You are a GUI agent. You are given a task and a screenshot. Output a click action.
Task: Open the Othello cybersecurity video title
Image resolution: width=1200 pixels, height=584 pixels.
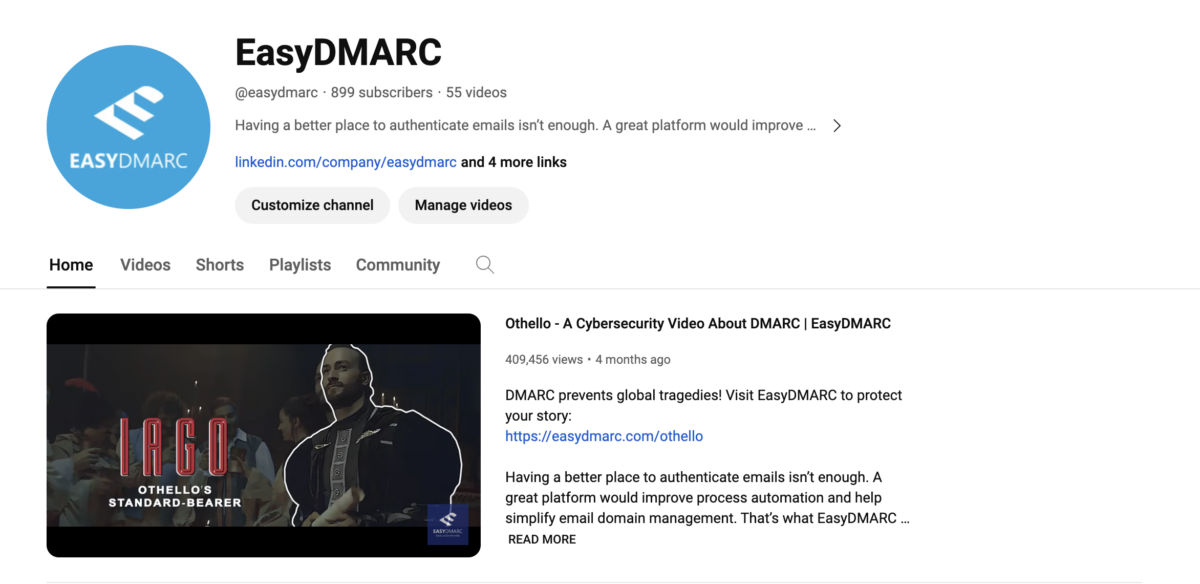[698, 323]
